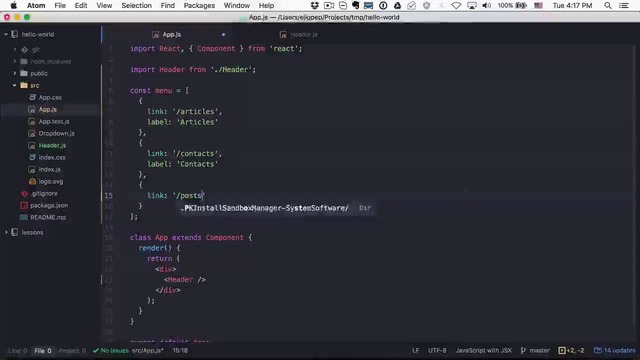Image resolution: width=640 pixels, height=360 pixels.
Task: Open Spotlight search magnifier
Action: pos(608,5)
